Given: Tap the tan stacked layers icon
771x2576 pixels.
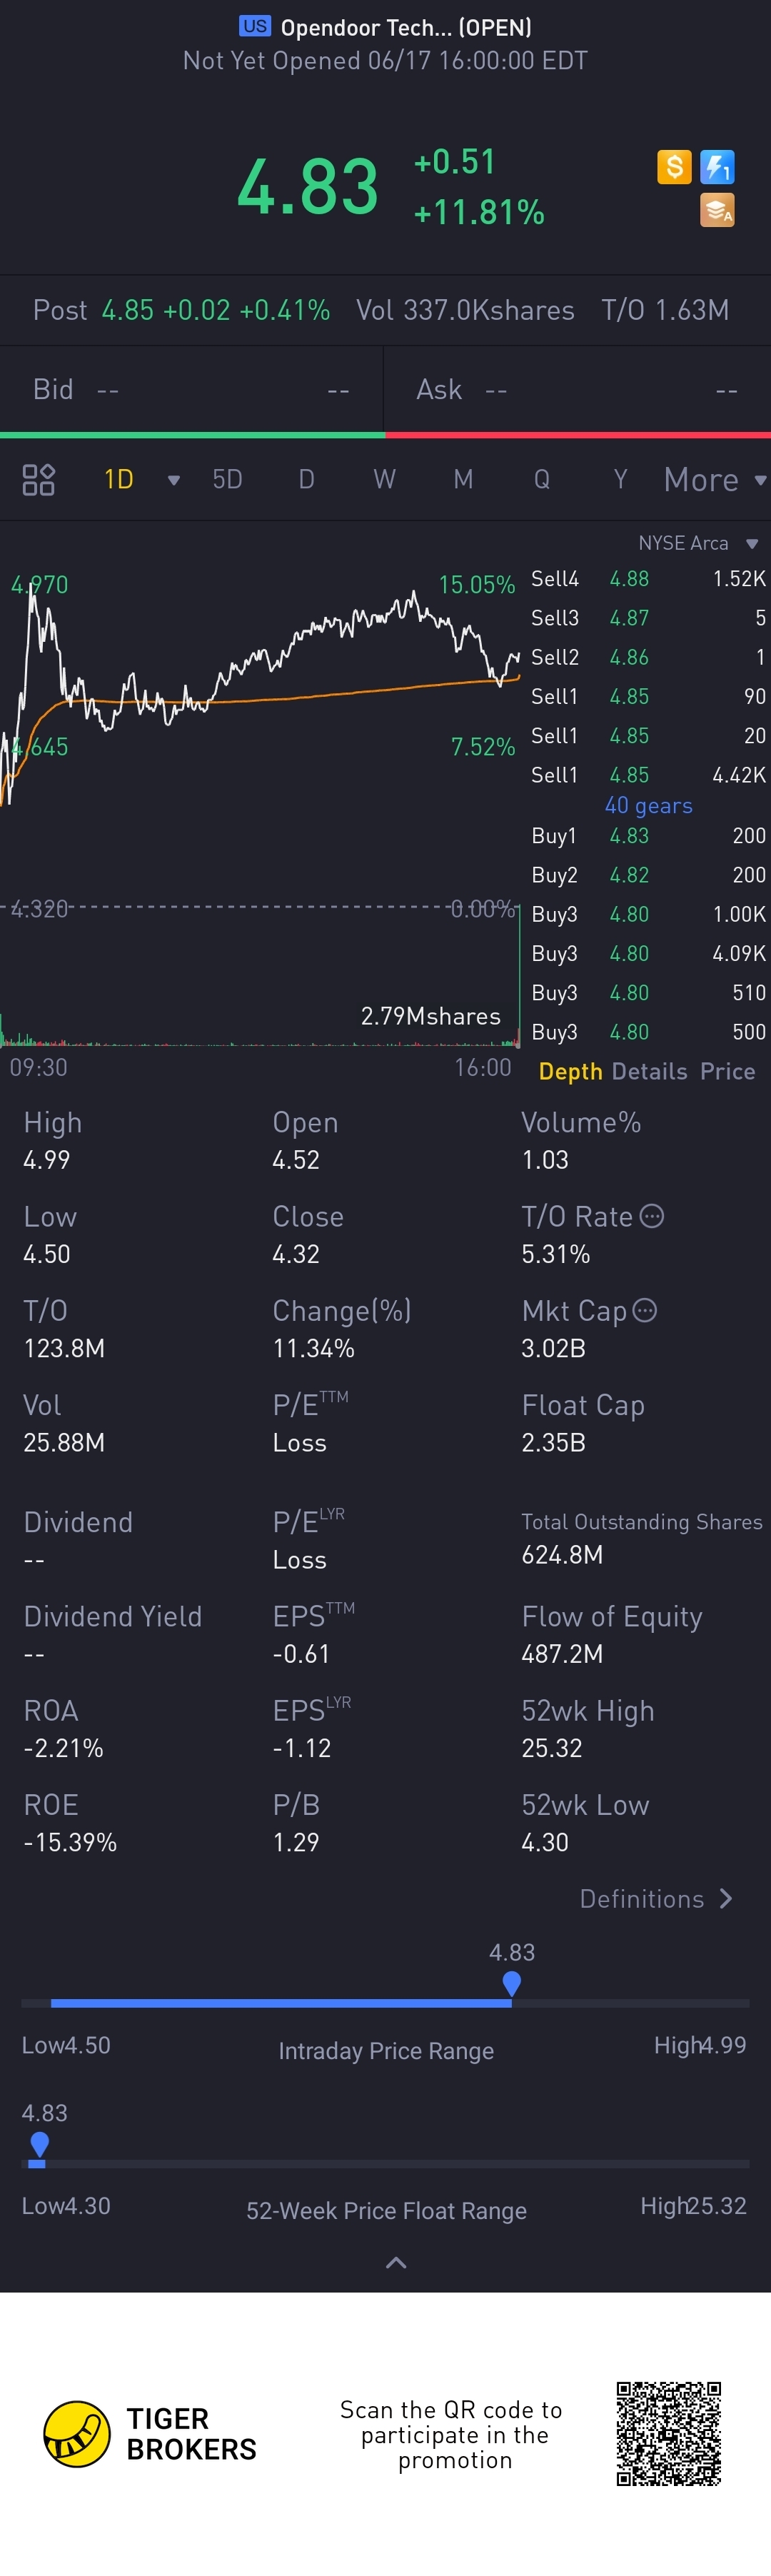Looking at the screenshot, I should (717, 210).
